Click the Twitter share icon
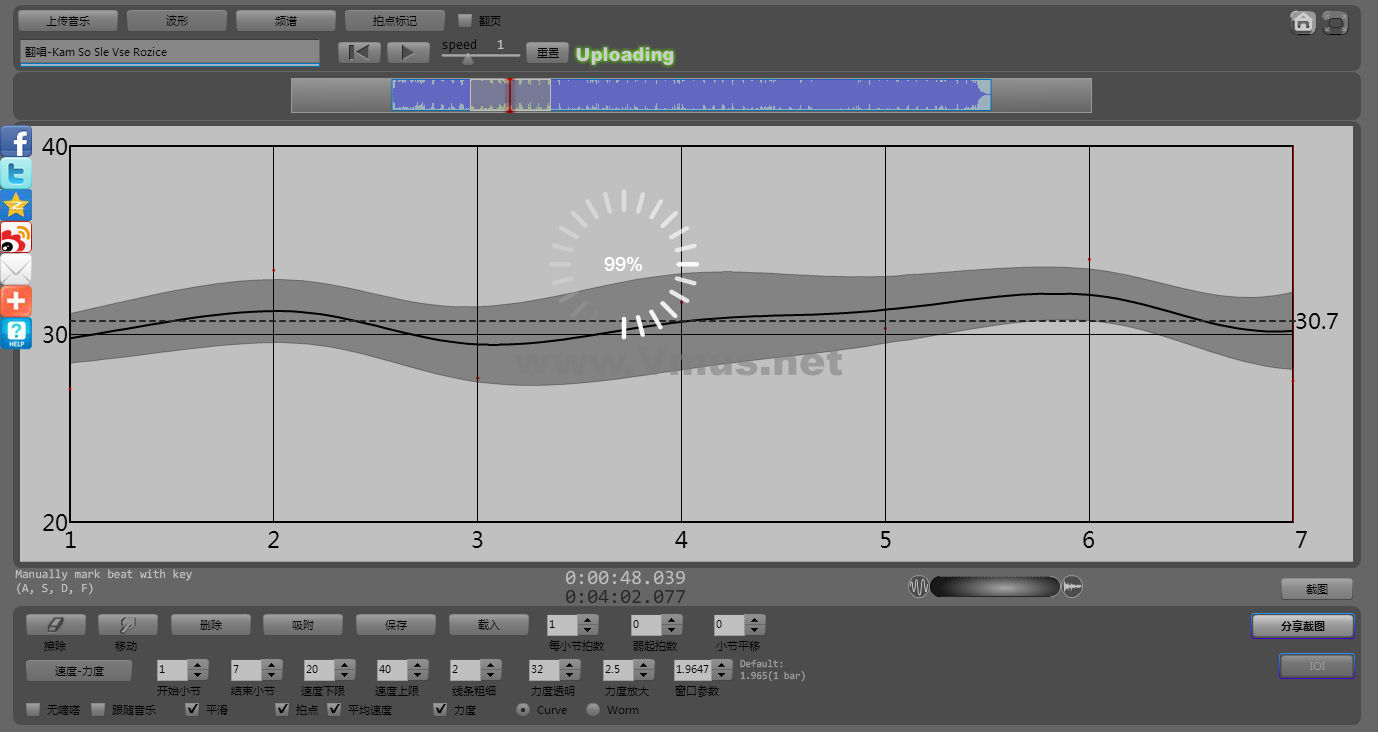The width and height of the screenshot is (1378, 732). (x=16, y=173)
